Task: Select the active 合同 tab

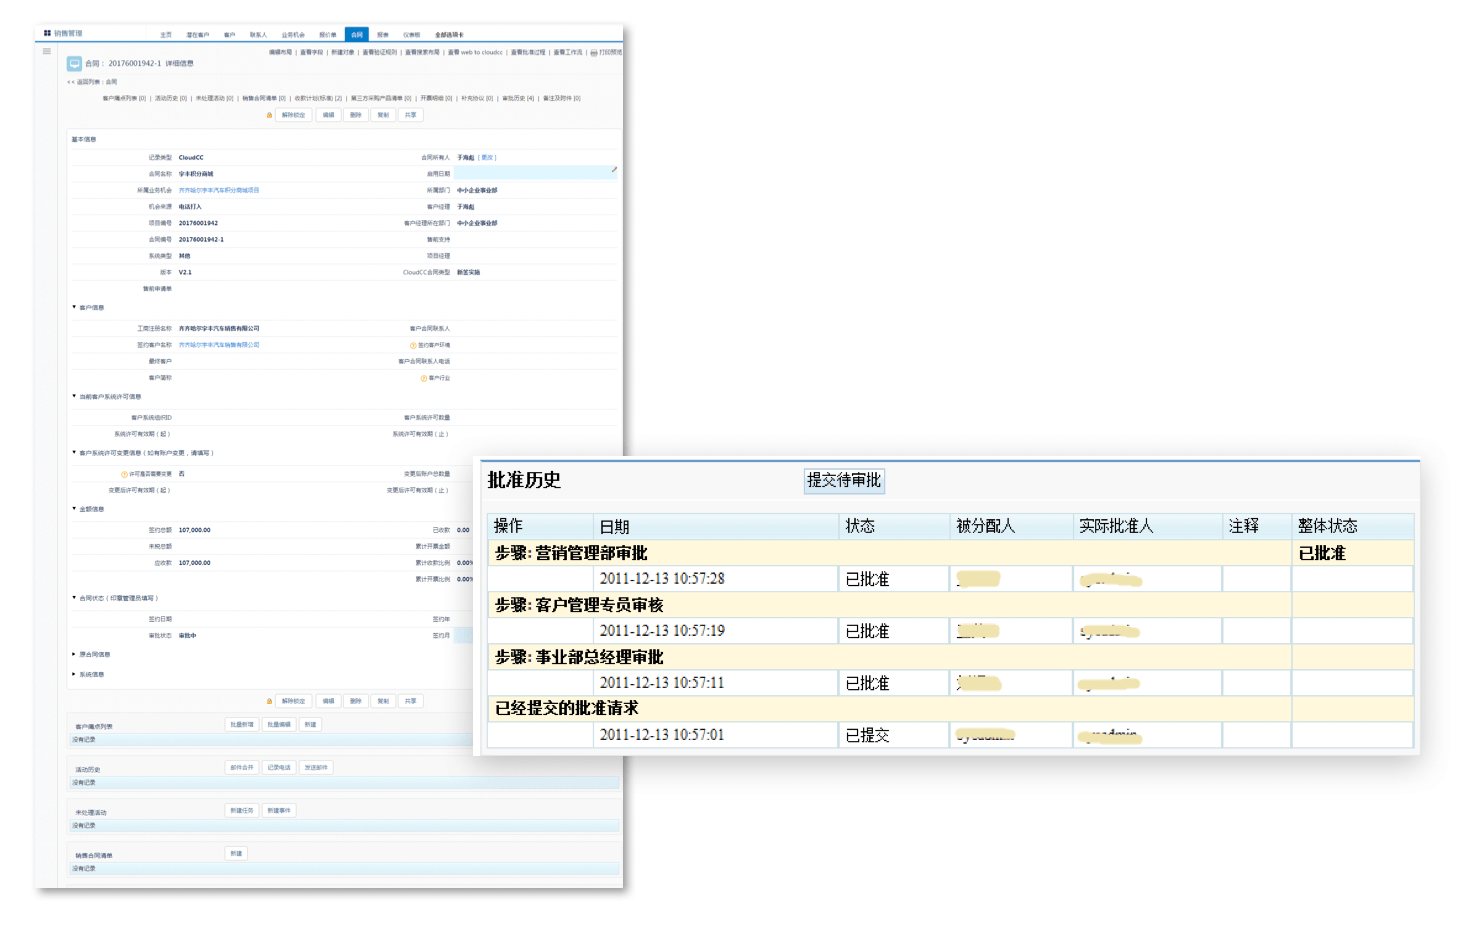Action: (x=357, y=35)
